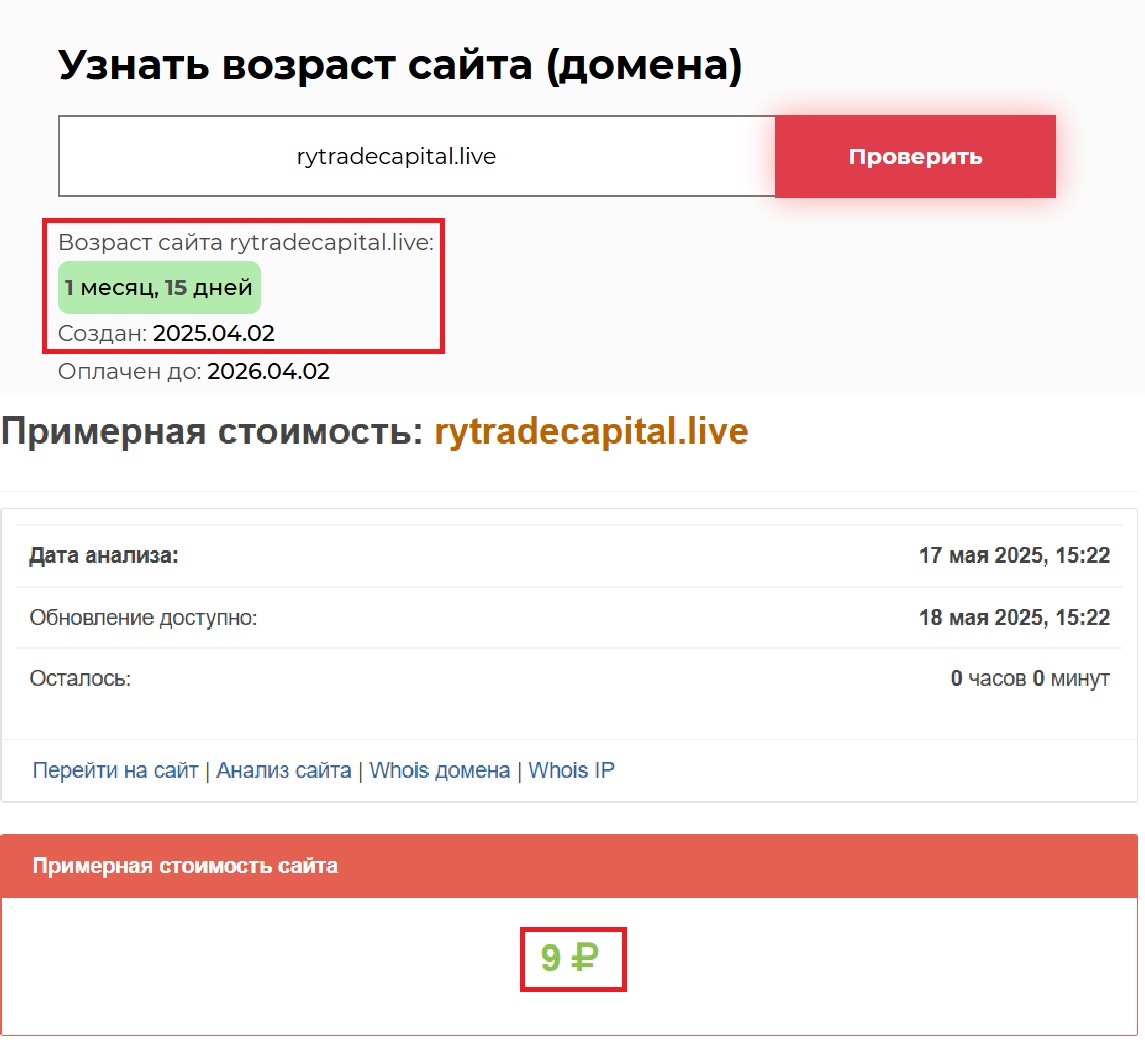The height and width of the screenshot is (1051, 1145).
Task: Open the "Анализ сайта" link
Action: pyautogui.click(x=283, y=771)
